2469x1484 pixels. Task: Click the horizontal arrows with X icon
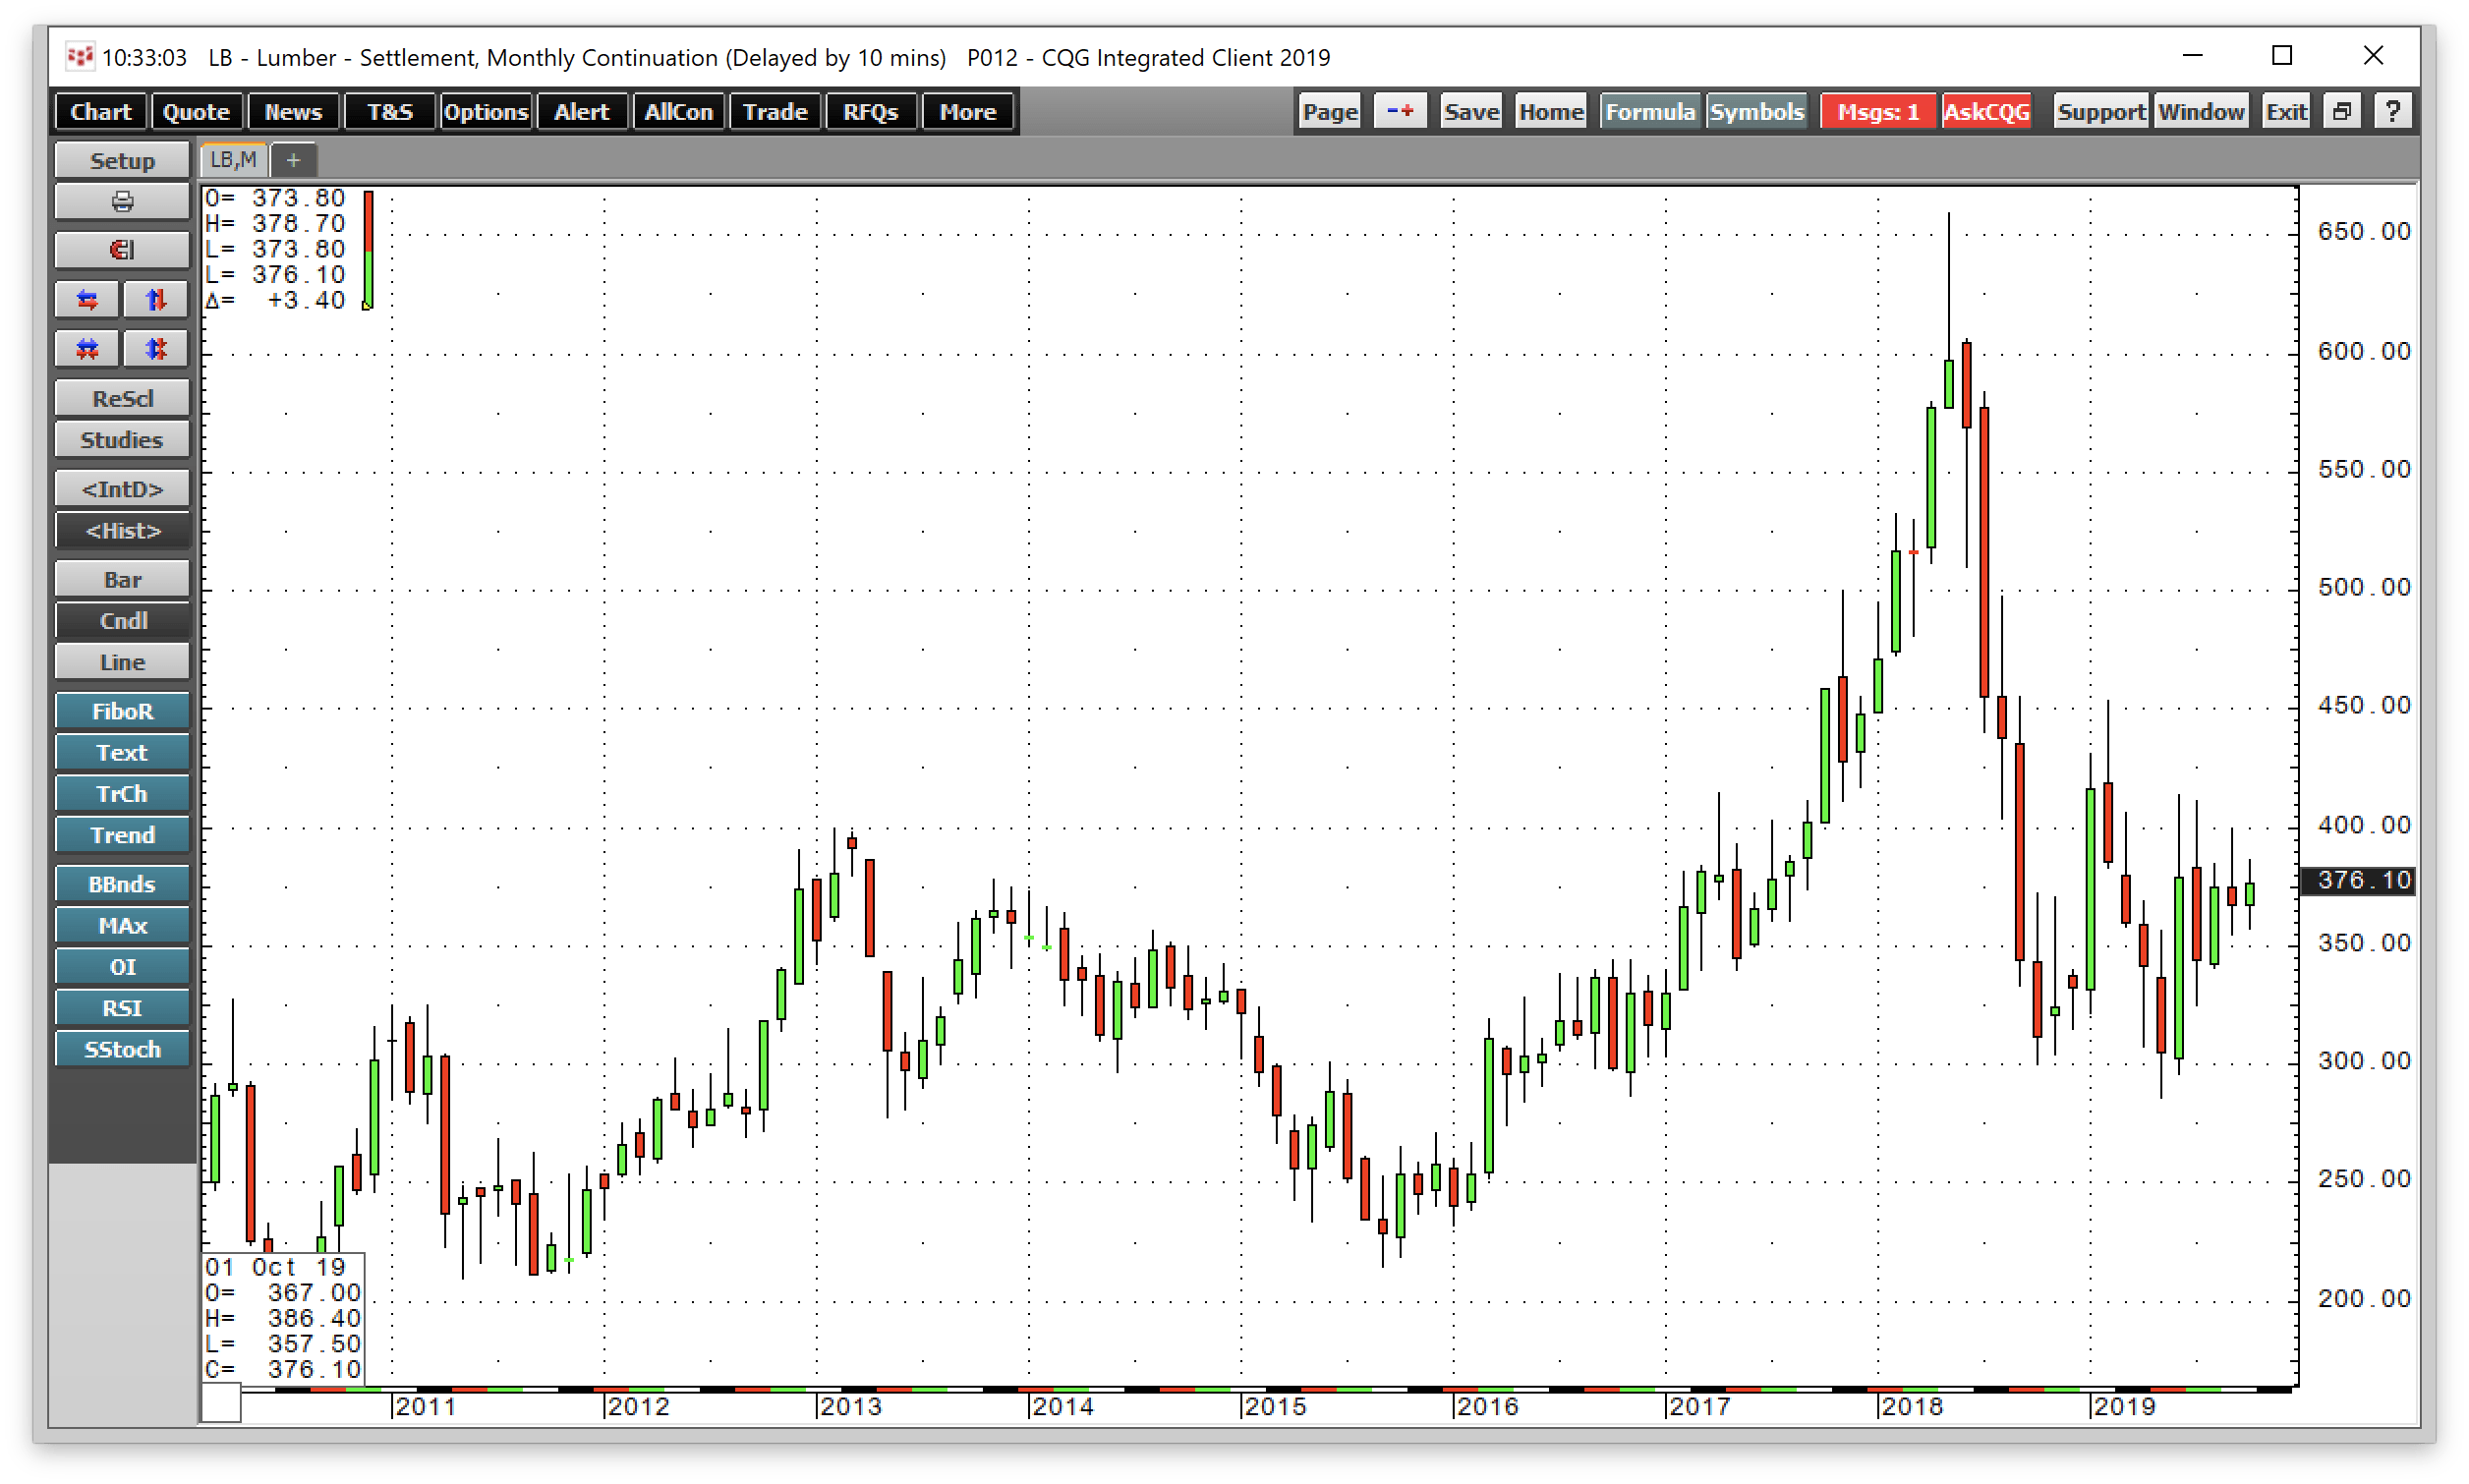point(88,348)
